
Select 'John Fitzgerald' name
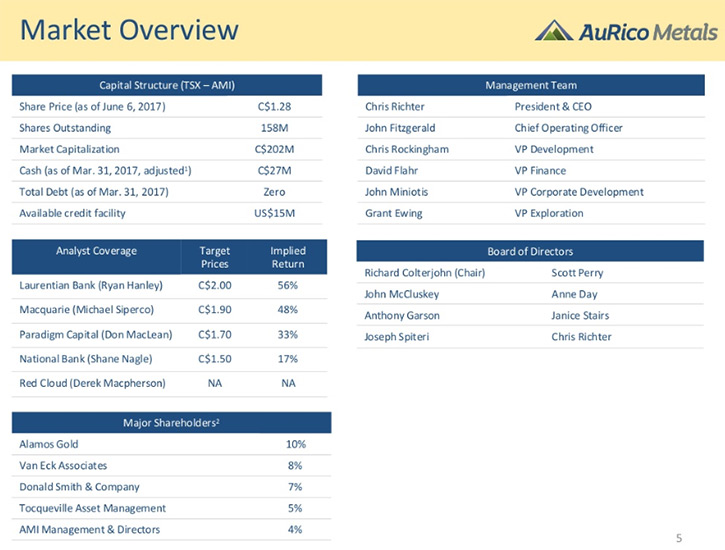tap(400, 128)
